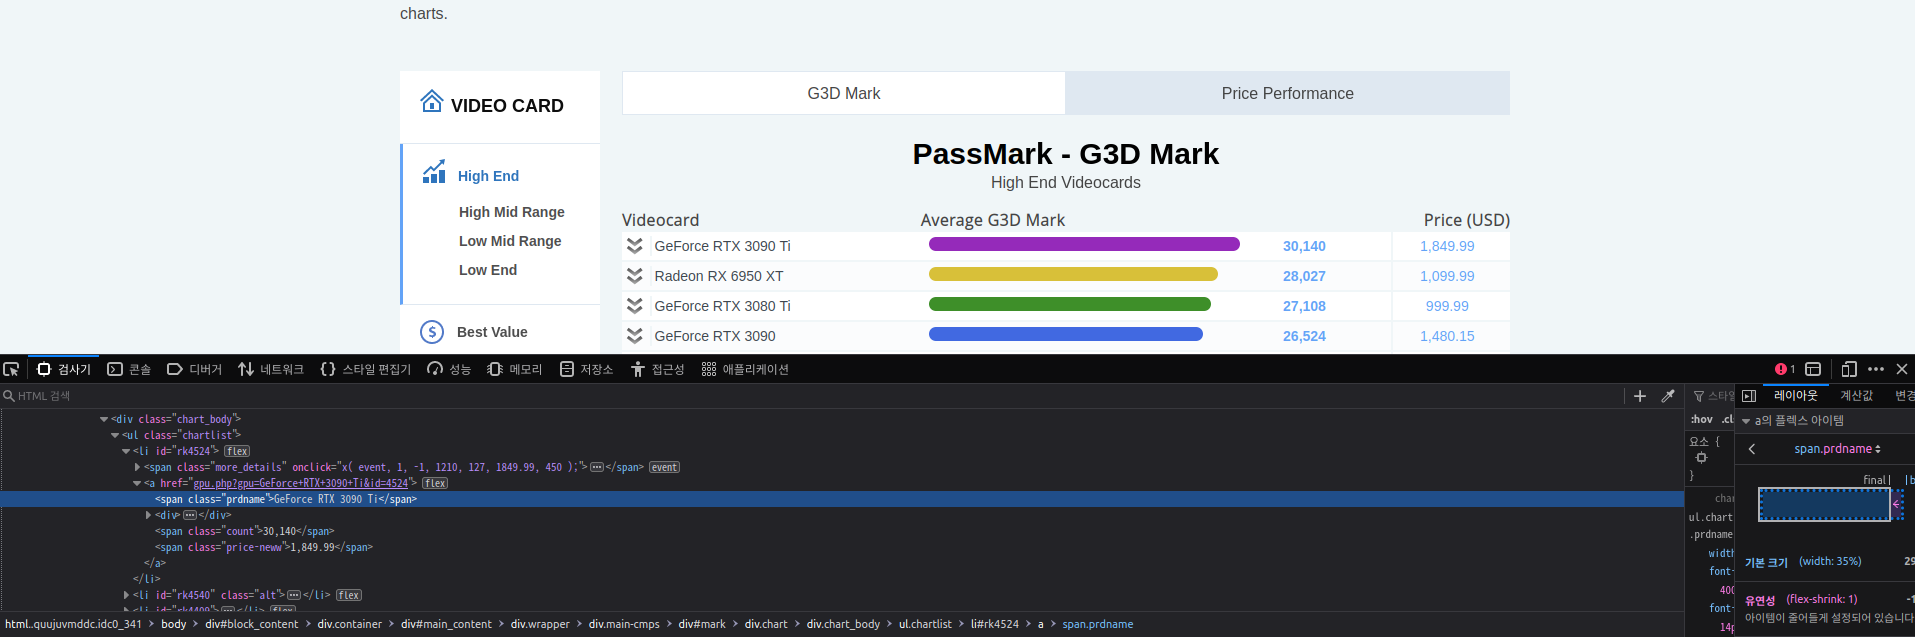
Task: Open the 메모리 (Memory) tab
Action: coord(514,369)
